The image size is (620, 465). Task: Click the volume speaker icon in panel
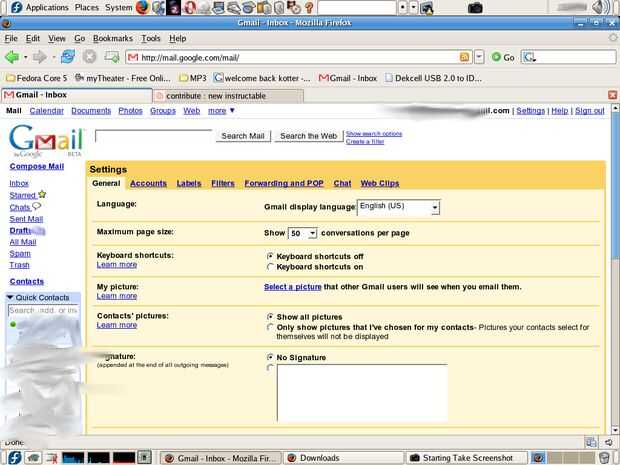pos(601,7)
